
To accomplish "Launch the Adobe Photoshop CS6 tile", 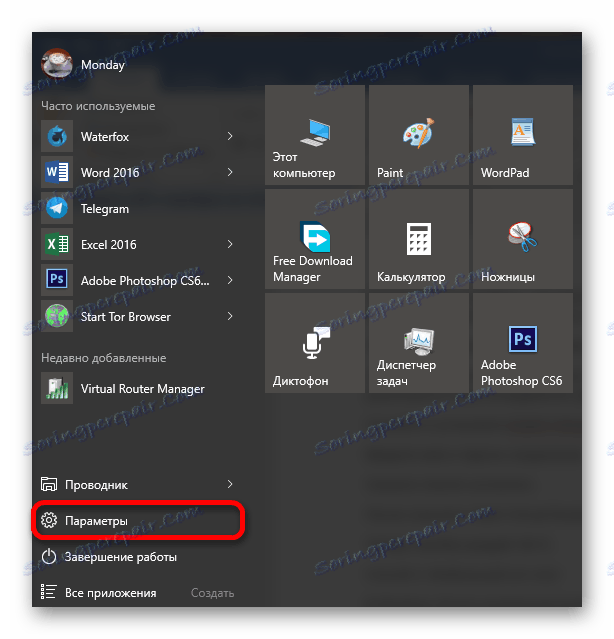I will [523, 343].
